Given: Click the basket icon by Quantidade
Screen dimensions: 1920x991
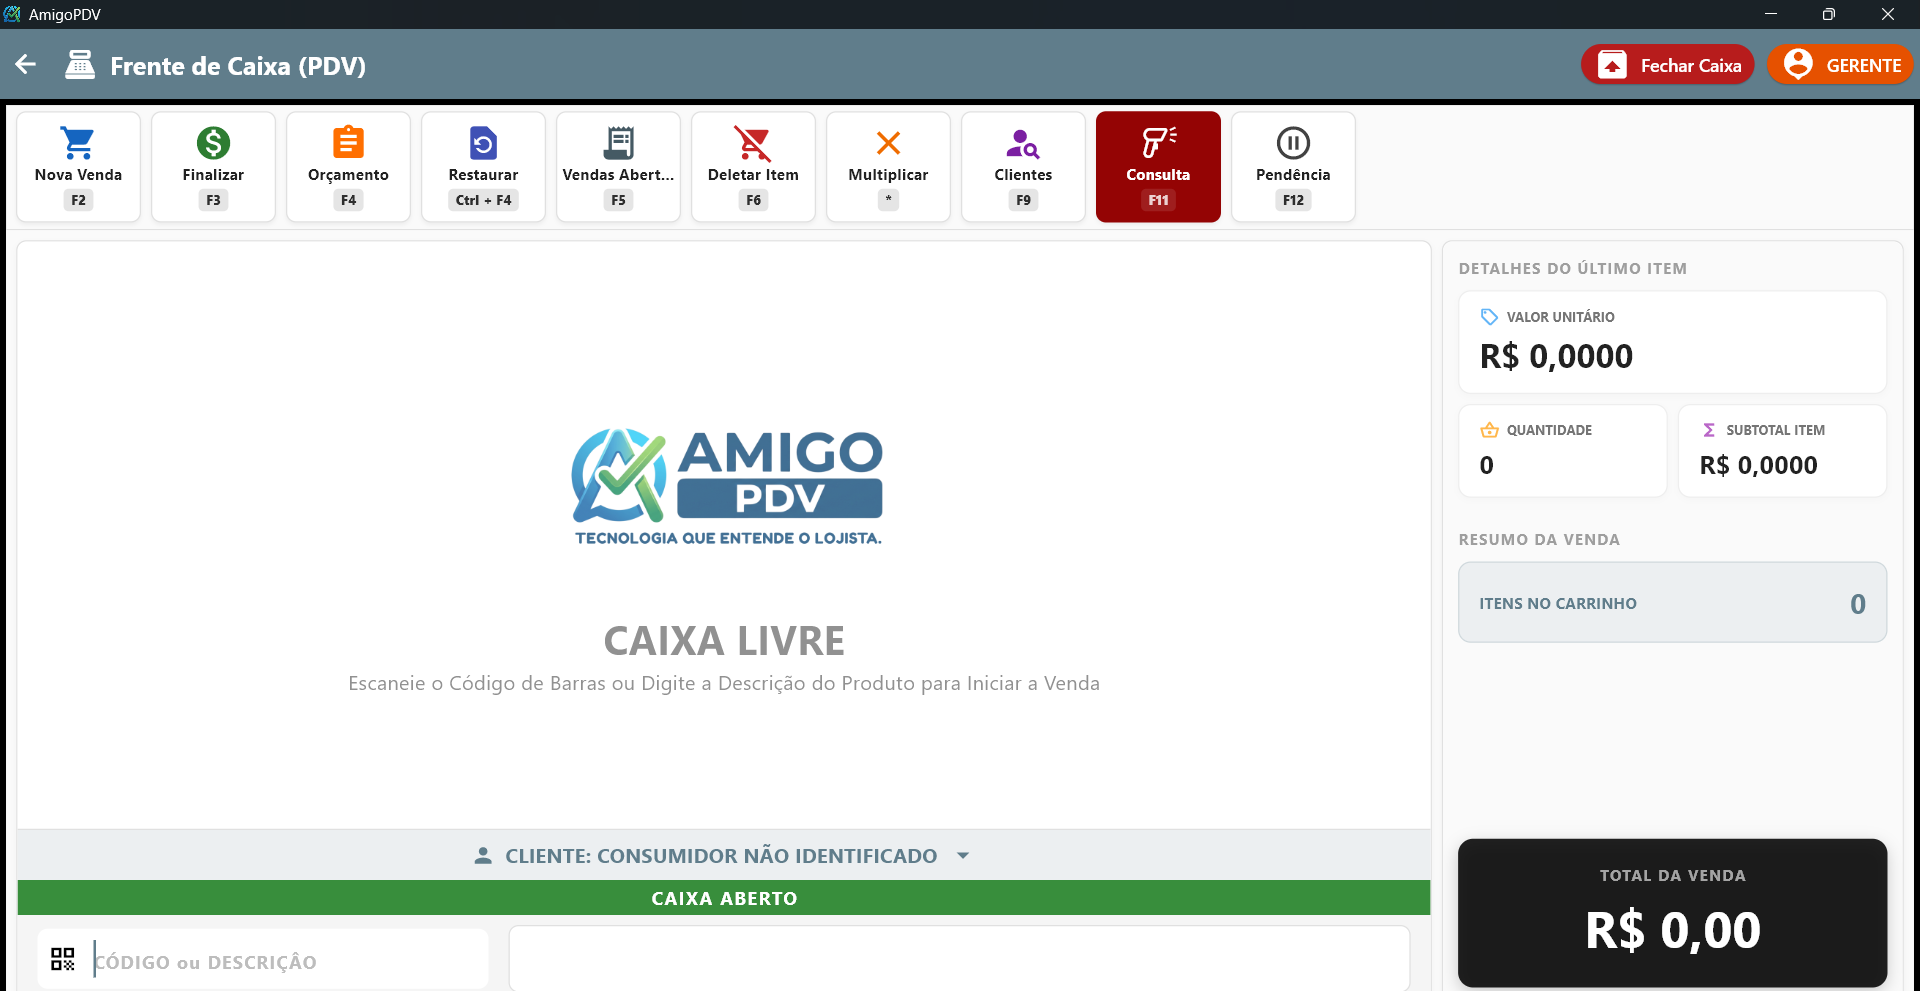Looking at the screenshot, I should coord(1489,430).
